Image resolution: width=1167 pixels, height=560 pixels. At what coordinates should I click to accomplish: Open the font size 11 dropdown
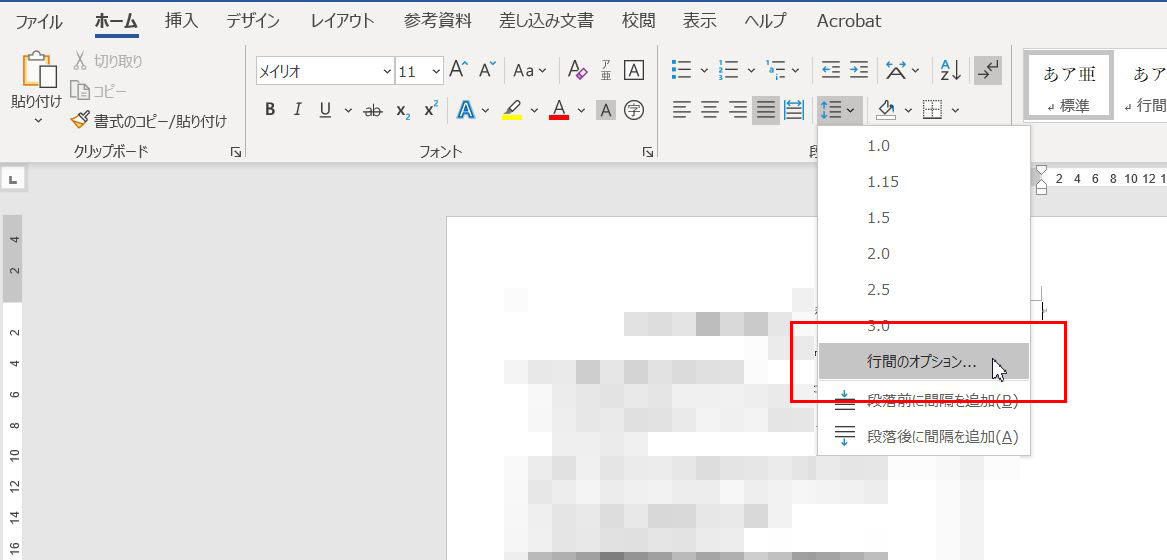435,72
